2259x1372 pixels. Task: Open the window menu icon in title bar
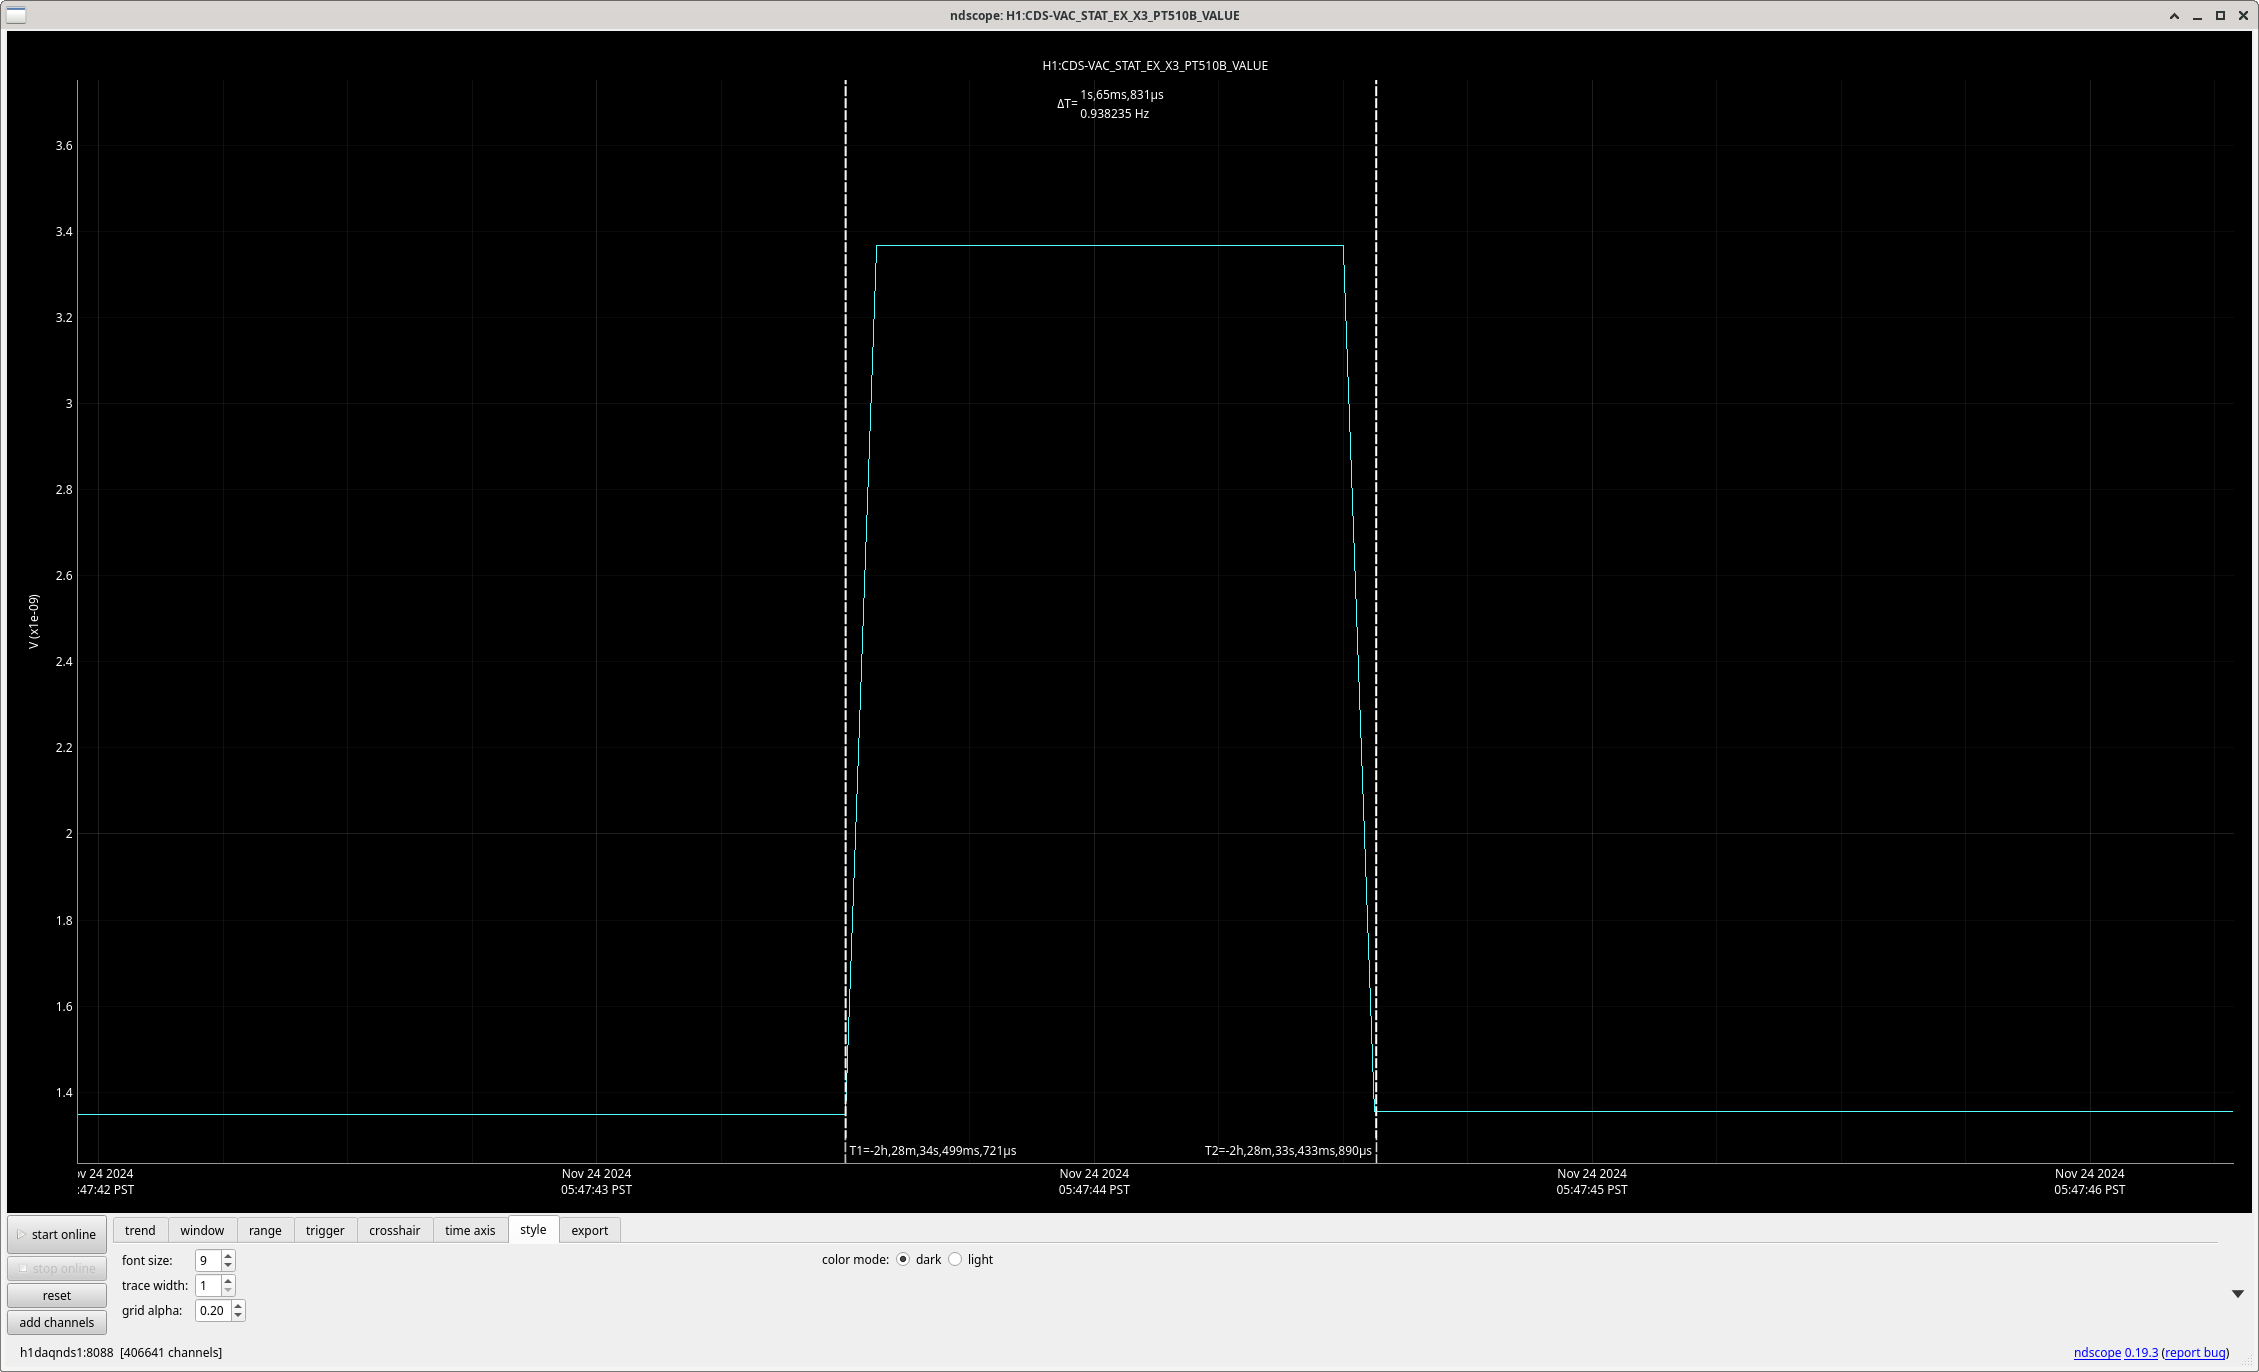tap(16, 15)
